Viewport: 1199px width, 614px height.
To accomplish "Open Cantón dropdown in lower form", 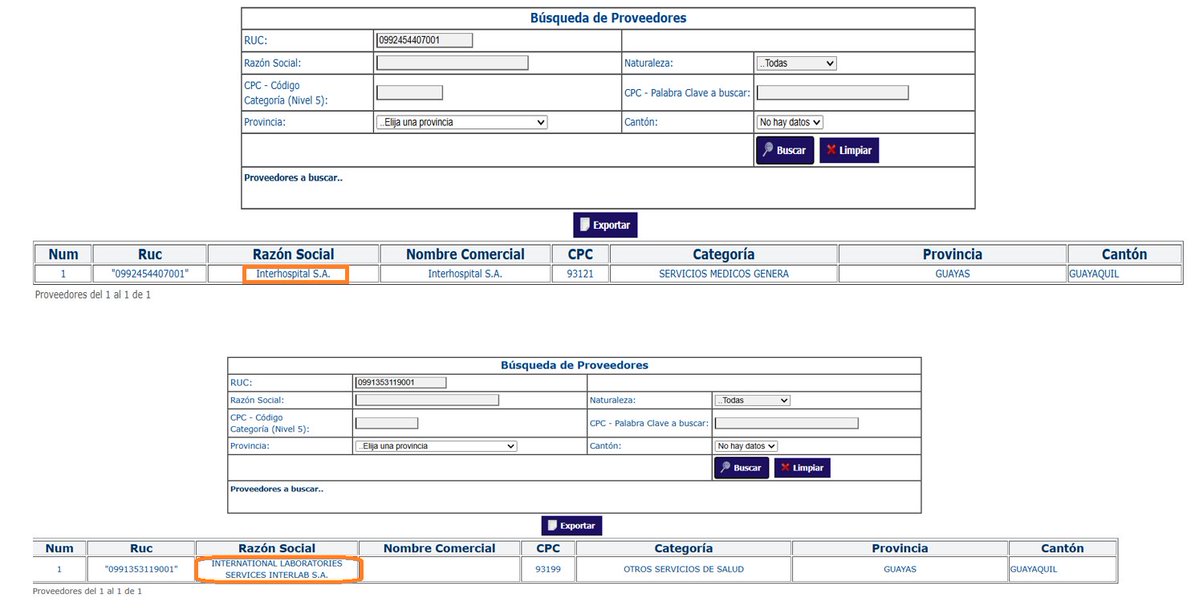I will click(746, 446).
